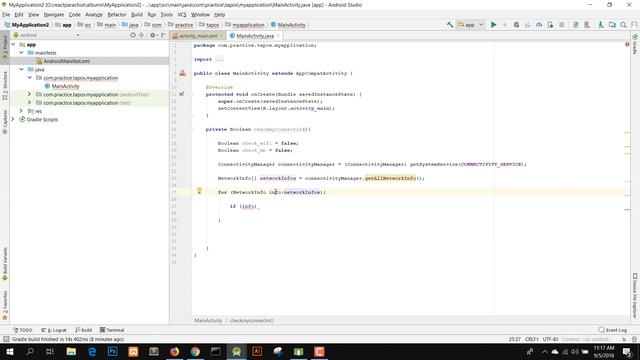Collapse the app module node
This screenshot has height=360, width=640.
(13, 44)
